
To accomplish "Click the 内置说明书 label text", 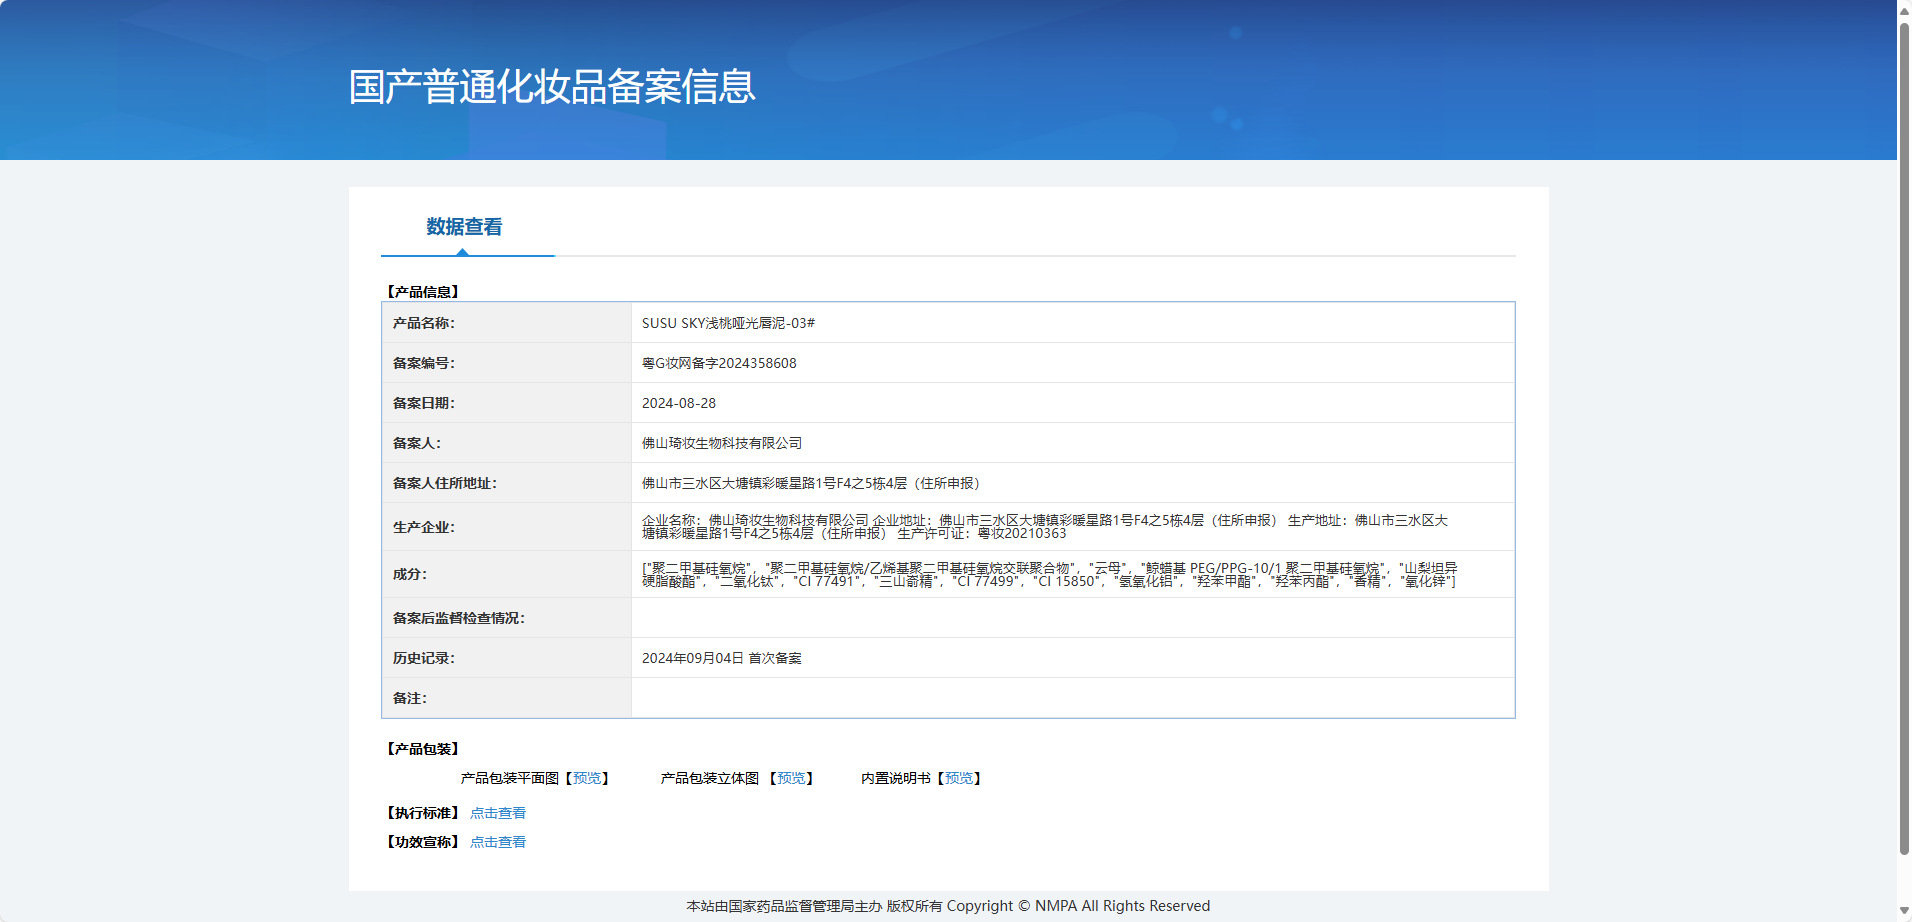I will 896,778.
